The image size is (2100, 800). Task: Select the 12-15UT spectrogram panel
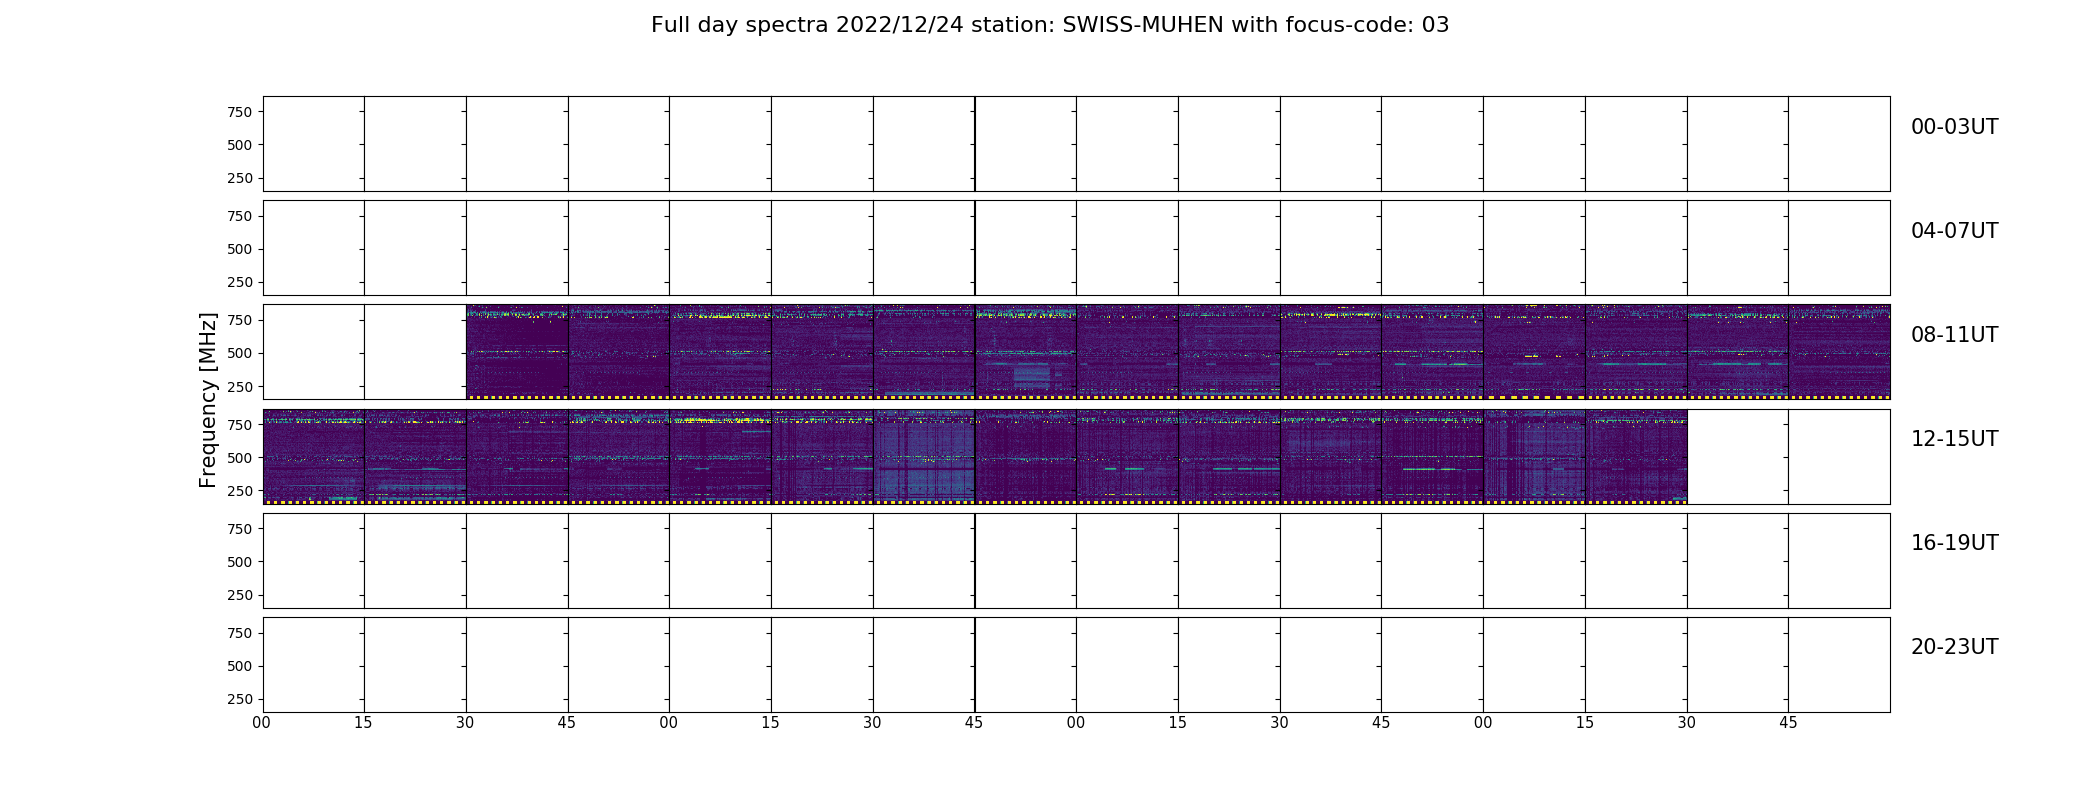[x=1076, y=456]
